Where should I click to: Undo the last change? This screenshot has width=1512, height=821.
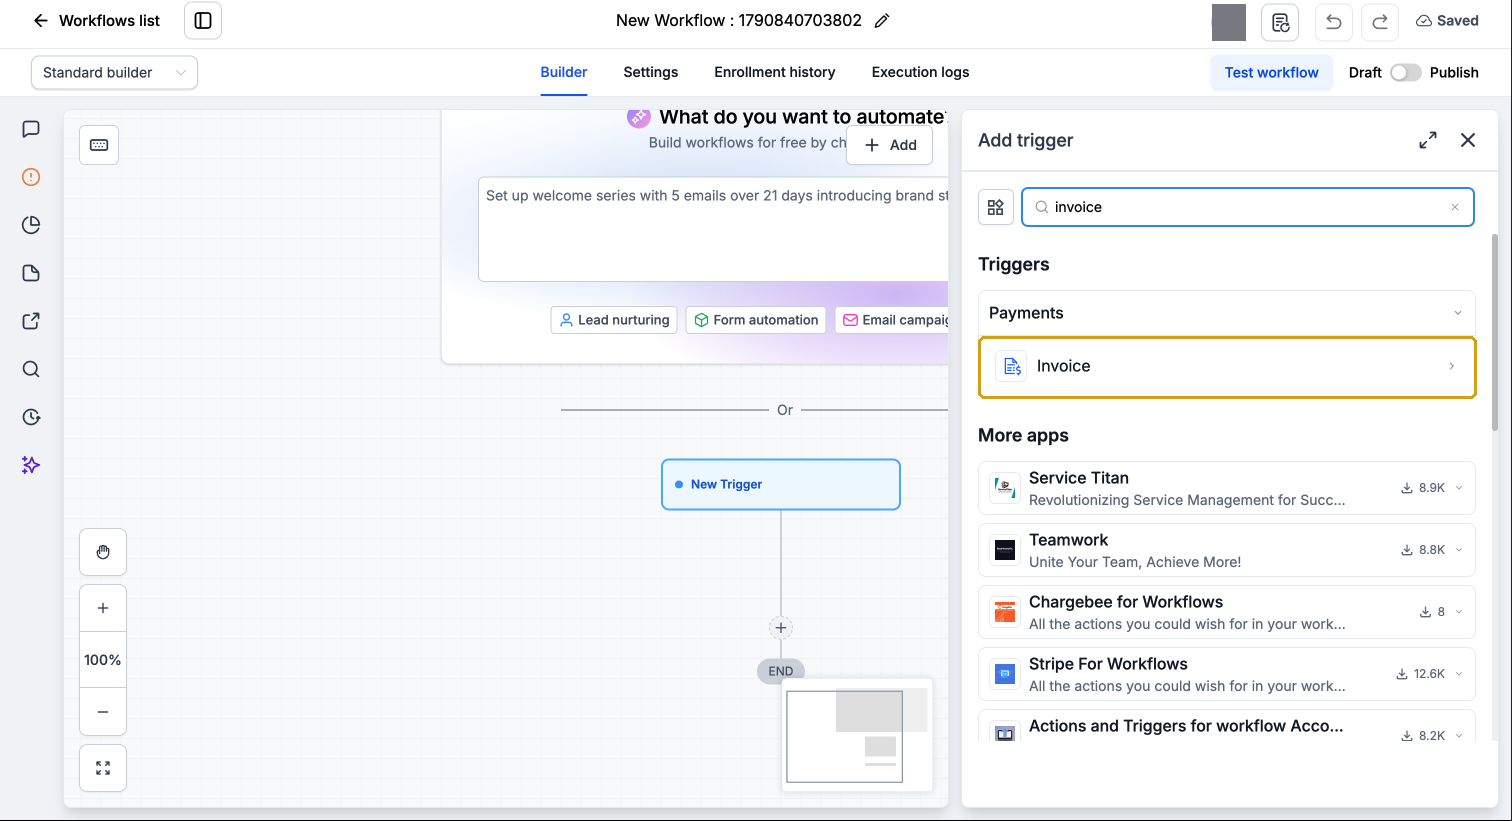point(1333,21)
